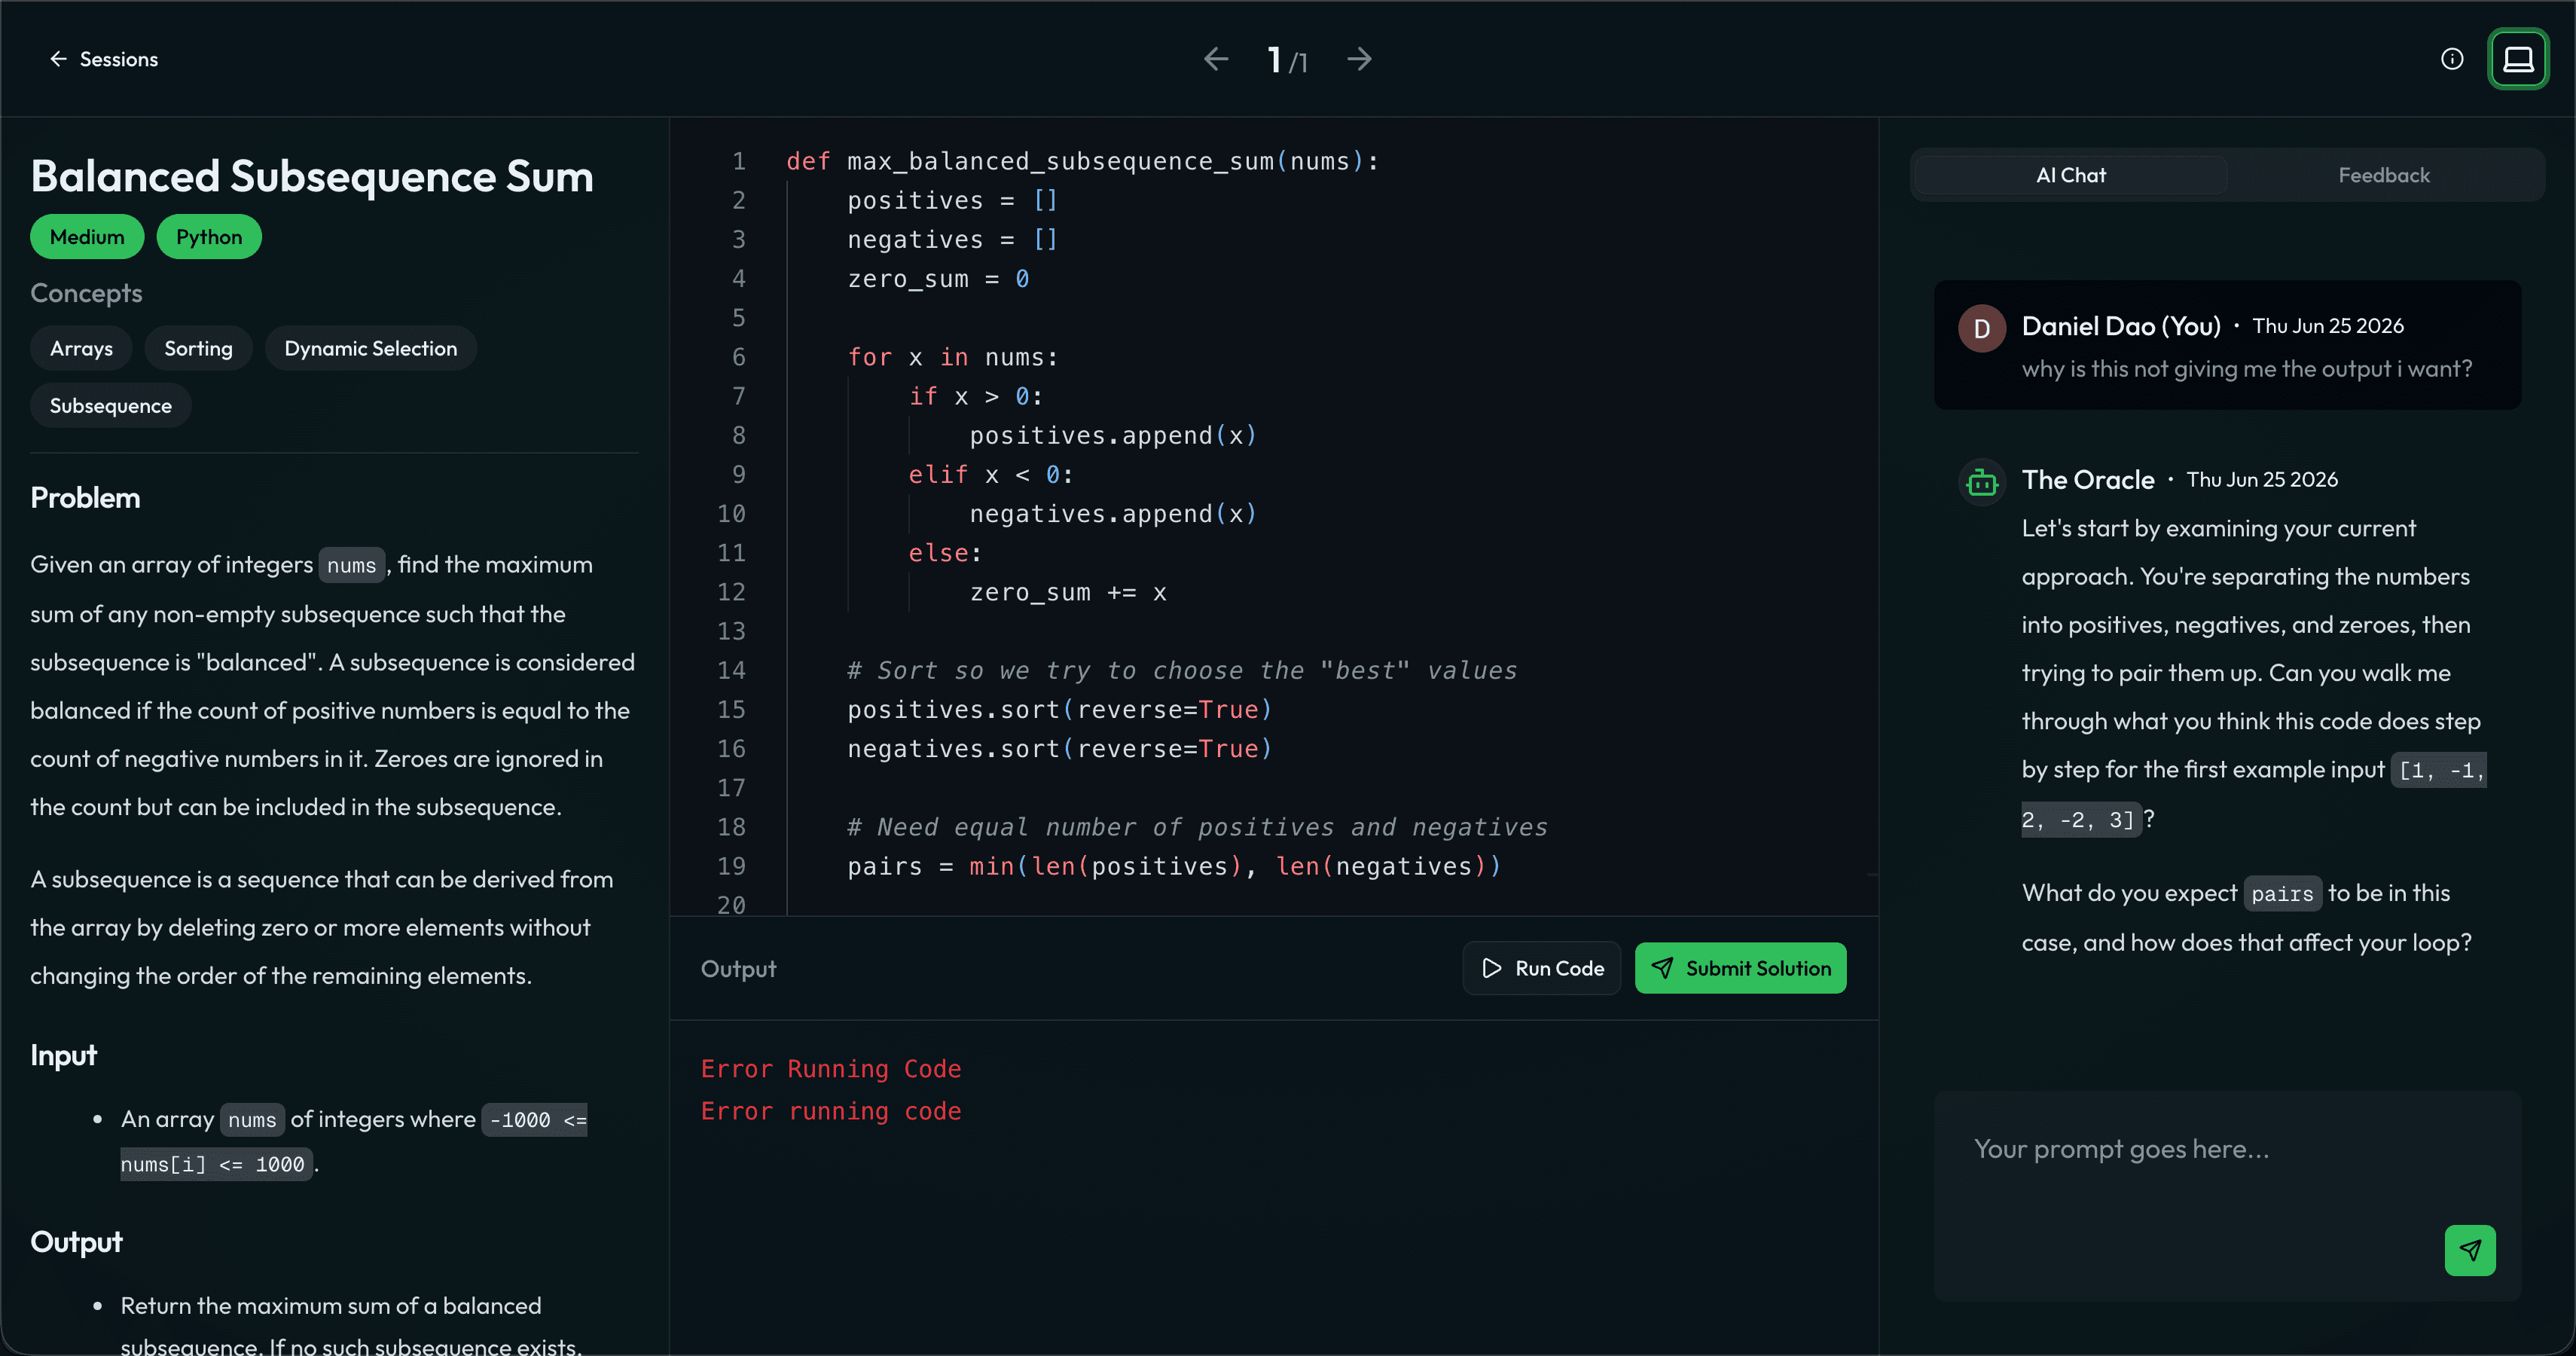Click comment '# Sort so we try to choose'
2576x1356 pixels.
tap(1182, 670)
